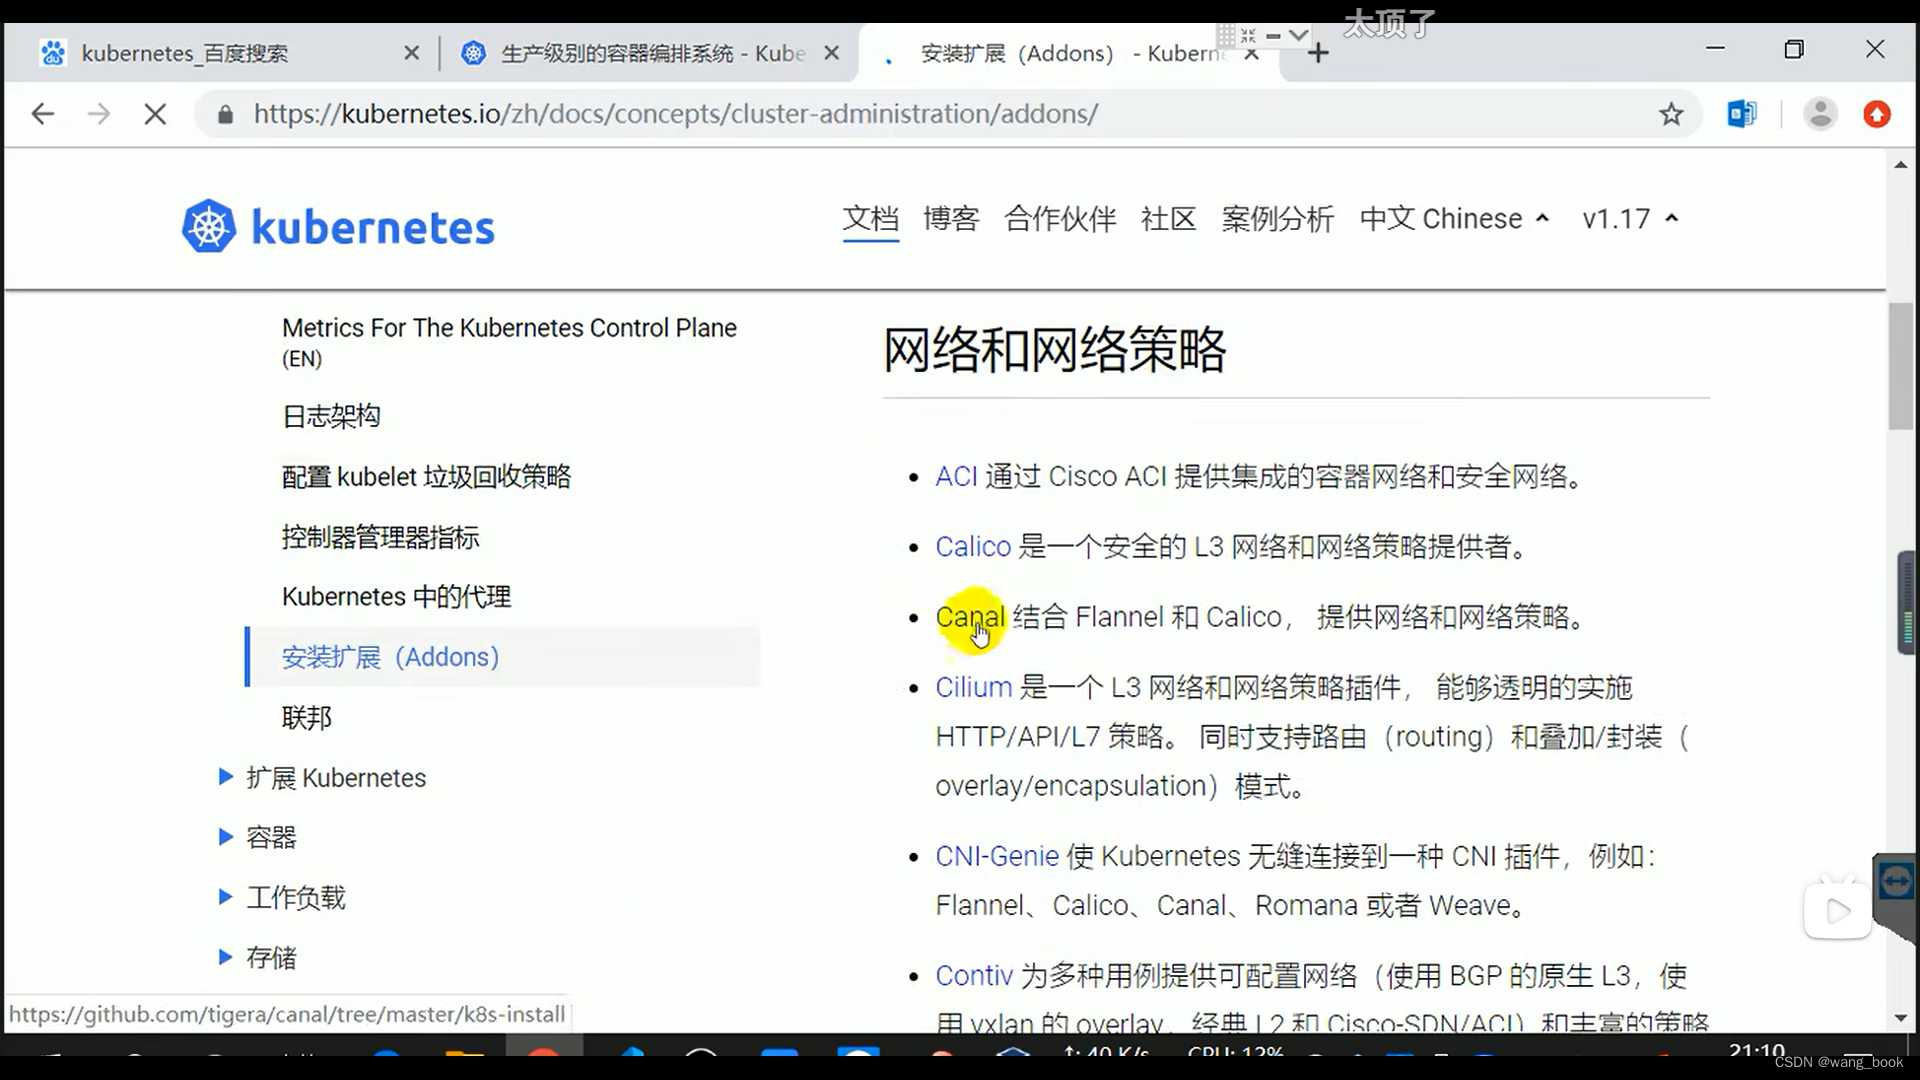
Task: Open the 合作伙伴 navigation item
Action: click(1060, 219)
